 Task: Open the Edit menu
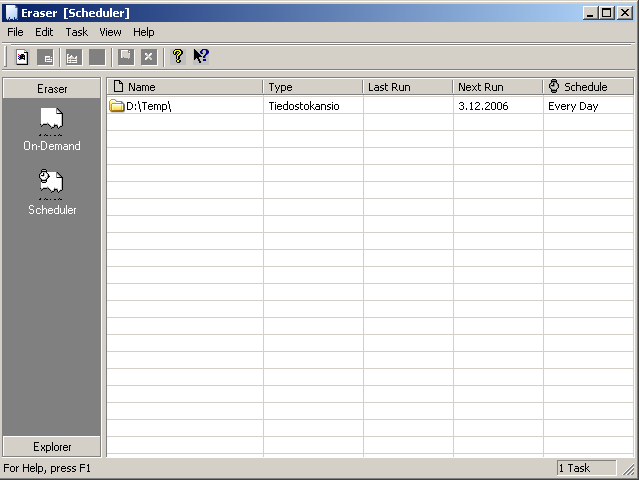(44, 32)
